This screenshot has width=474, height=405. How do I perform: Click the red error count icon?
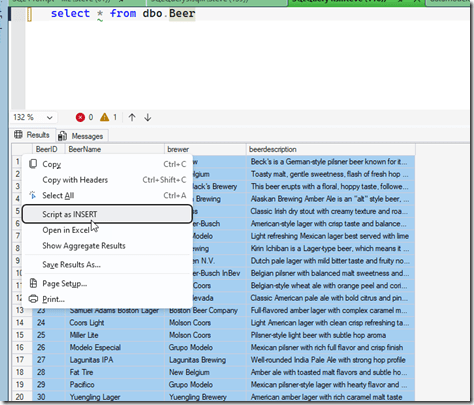[x=80, y=117]
